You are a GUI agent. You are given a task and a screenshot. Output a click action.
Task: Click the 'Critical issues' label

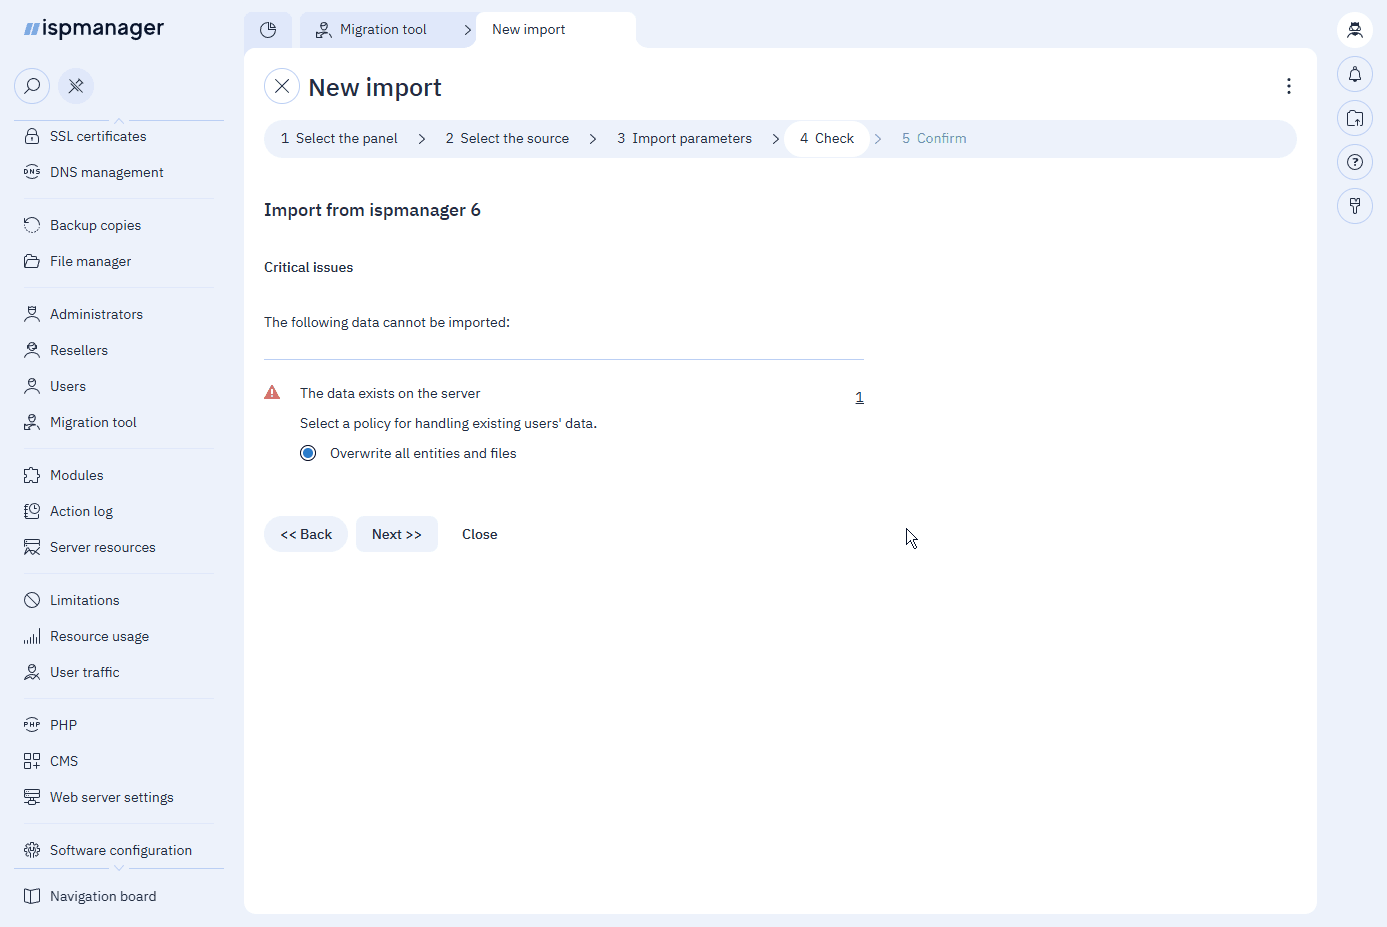pyautogui.click(x=308, y=267)
